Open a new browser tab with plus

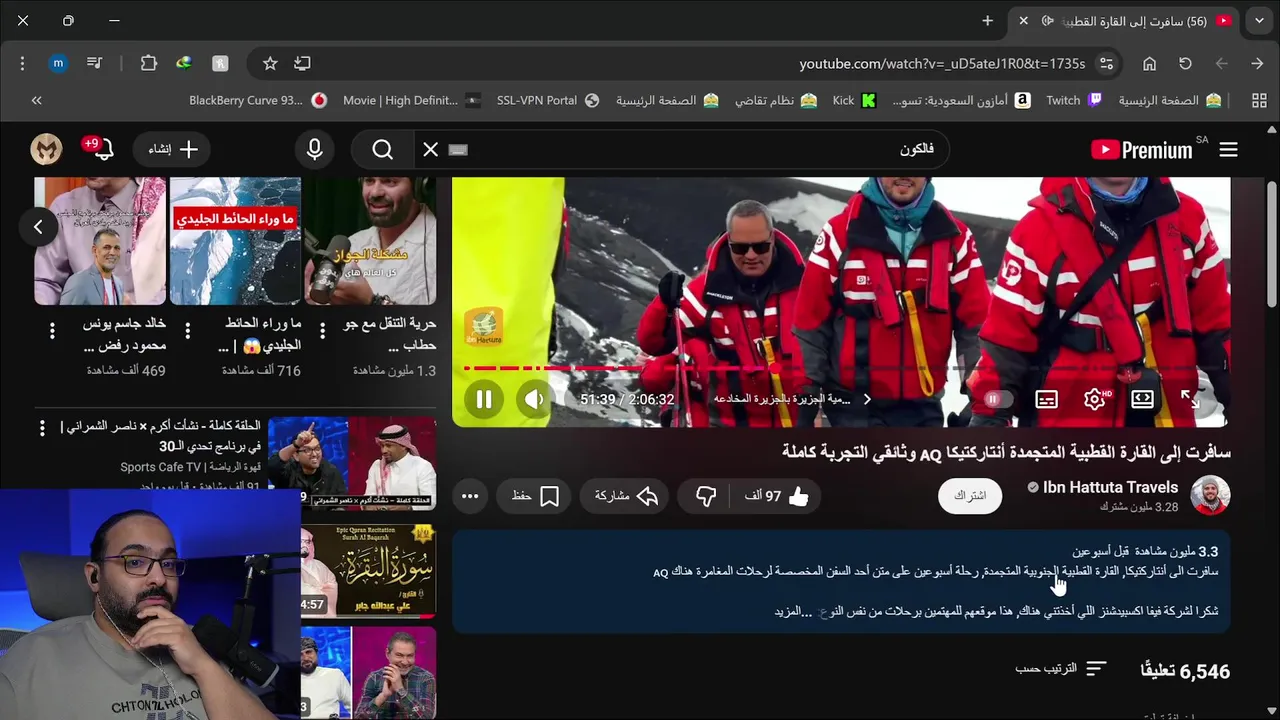tap(988, 20)
